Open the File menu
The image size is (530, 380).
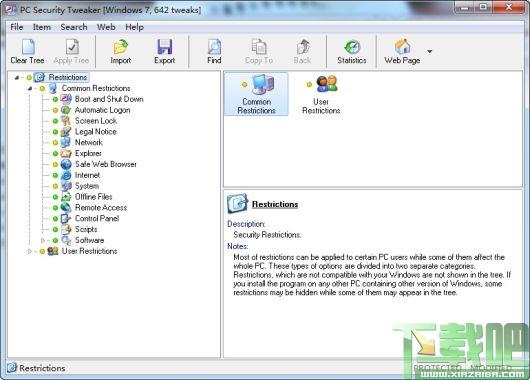17,27
